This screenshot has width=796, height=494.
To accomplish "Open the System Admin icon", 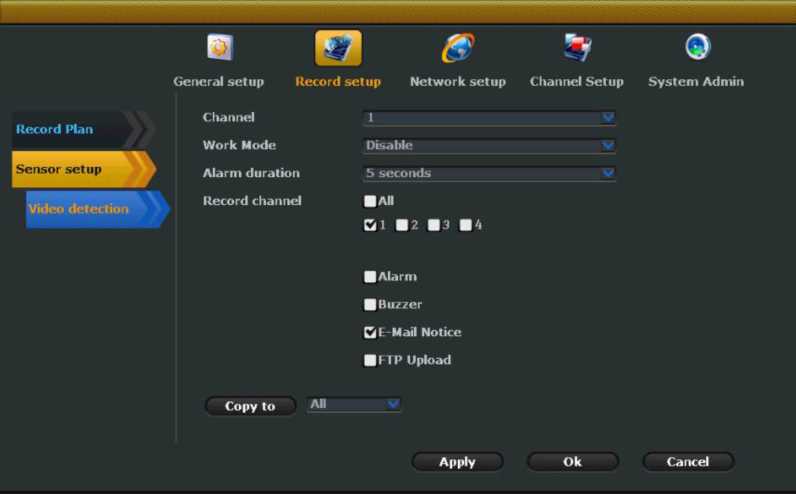I will click(696, 48).
